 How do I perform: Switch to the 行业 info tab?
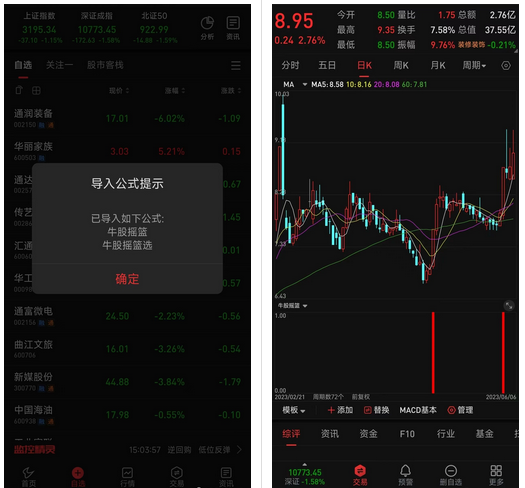(446, 434)
